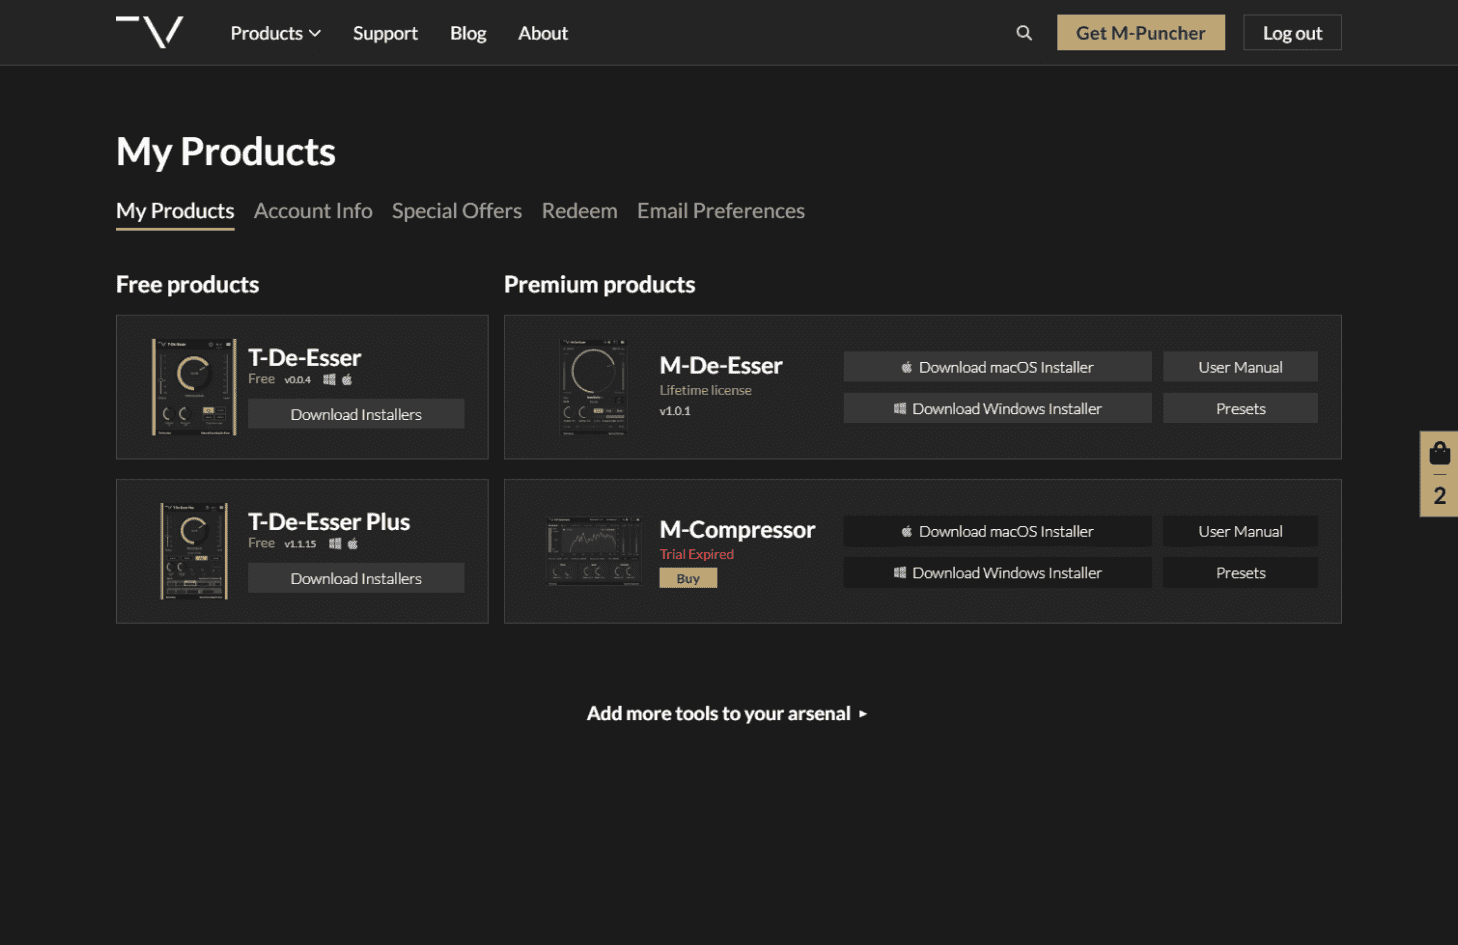Open the M-De-Esser User Manual
This screenshot has height=945, width=1458.
coord(1239,367)
